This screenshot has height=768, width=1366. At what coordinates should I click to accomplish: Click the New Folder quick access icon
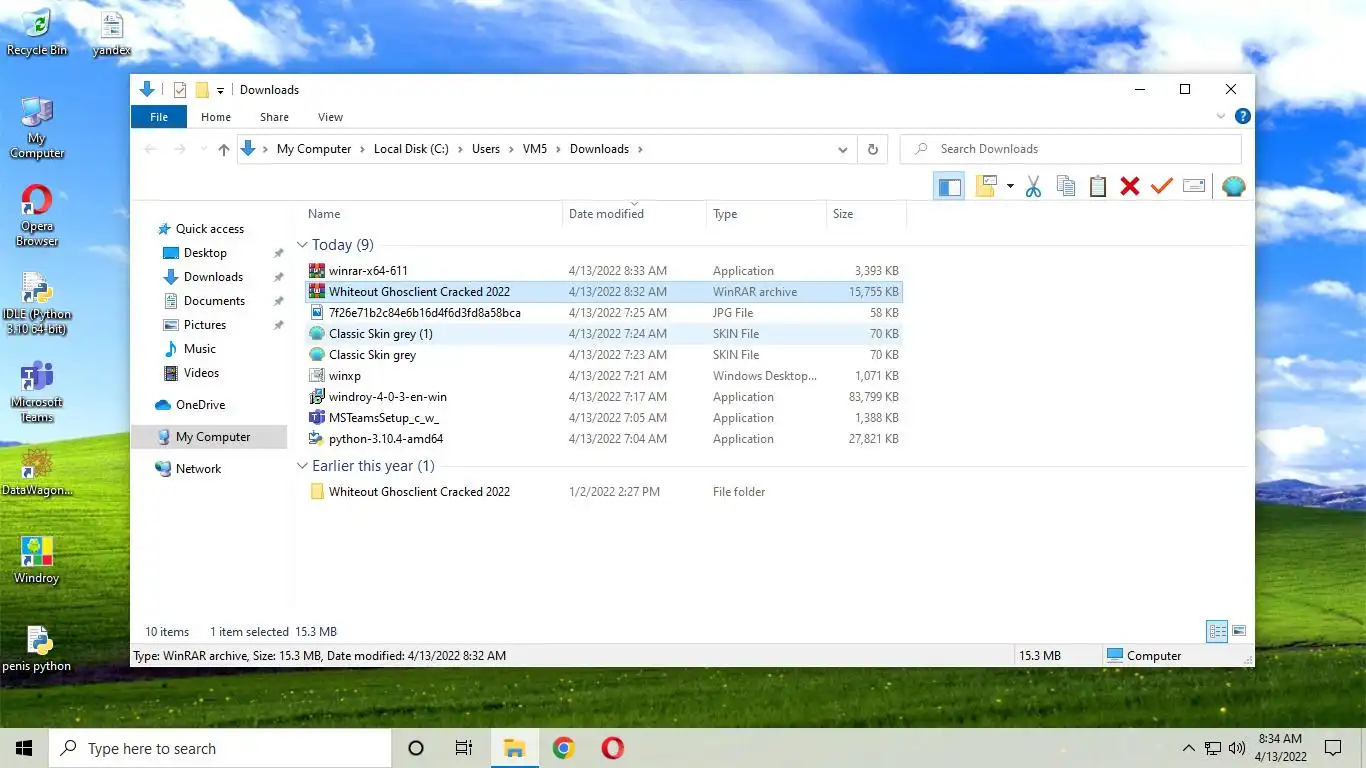pos(201,90)
